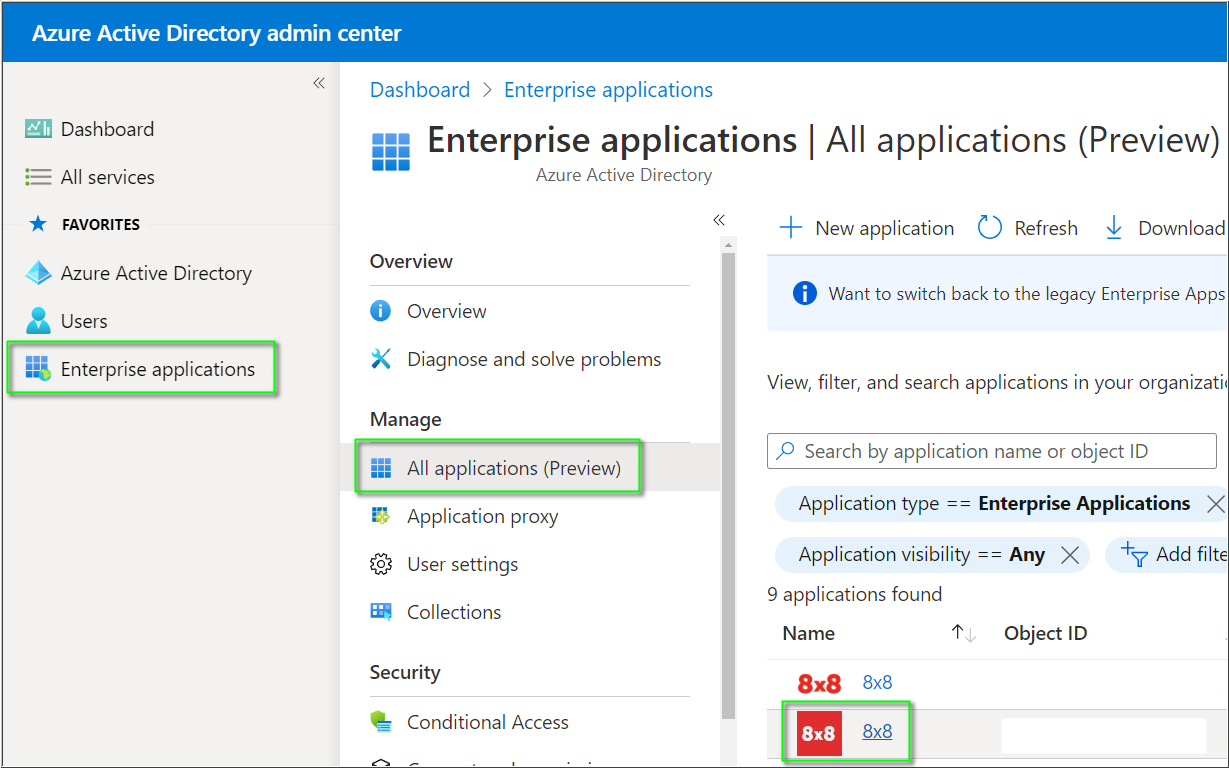Click New application button
Image resolution: width=1229 pixels, height=768 pixels.
(866, 228)
